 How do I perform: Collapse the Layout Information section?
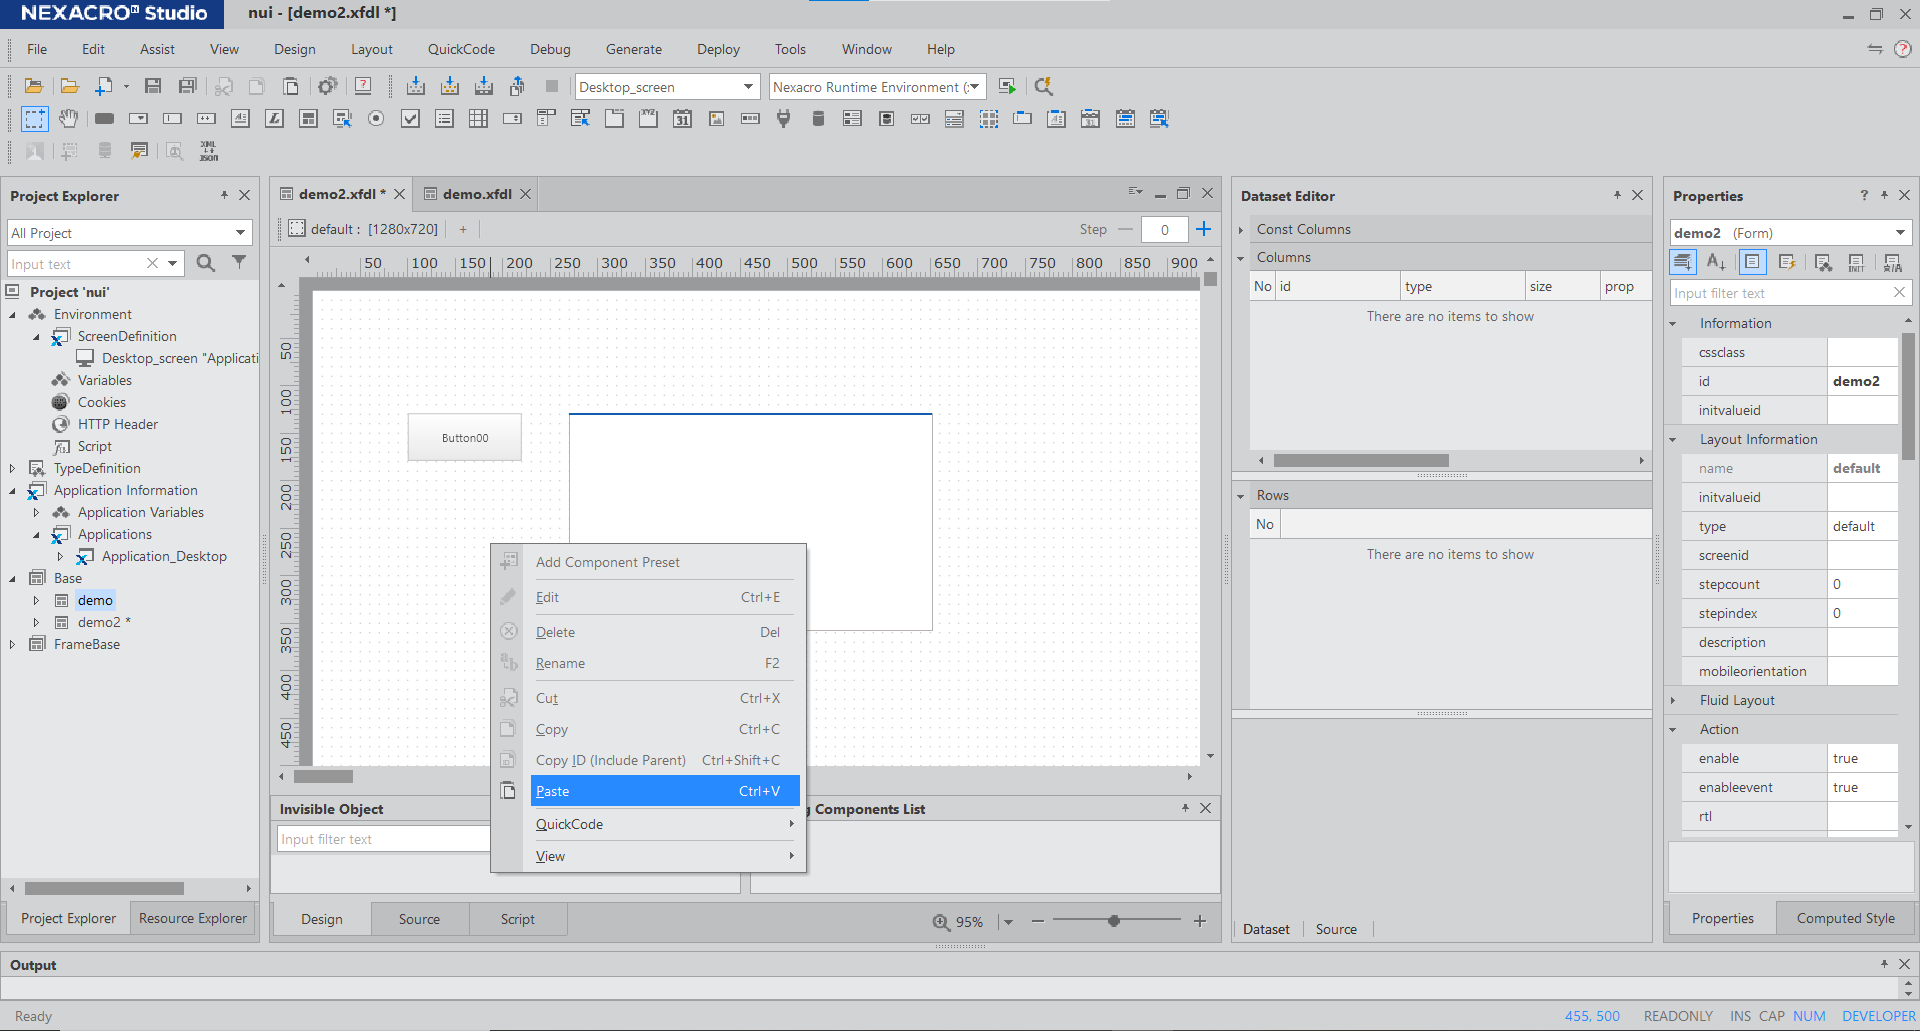tap(1673, 440)
